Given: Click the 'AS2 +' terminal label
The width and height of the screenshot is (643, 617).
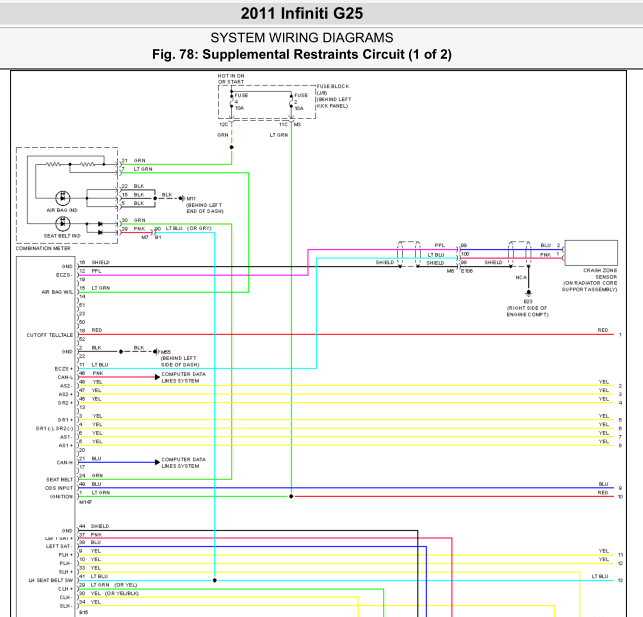Looking at the screenshot, I should tap(66, 394).
